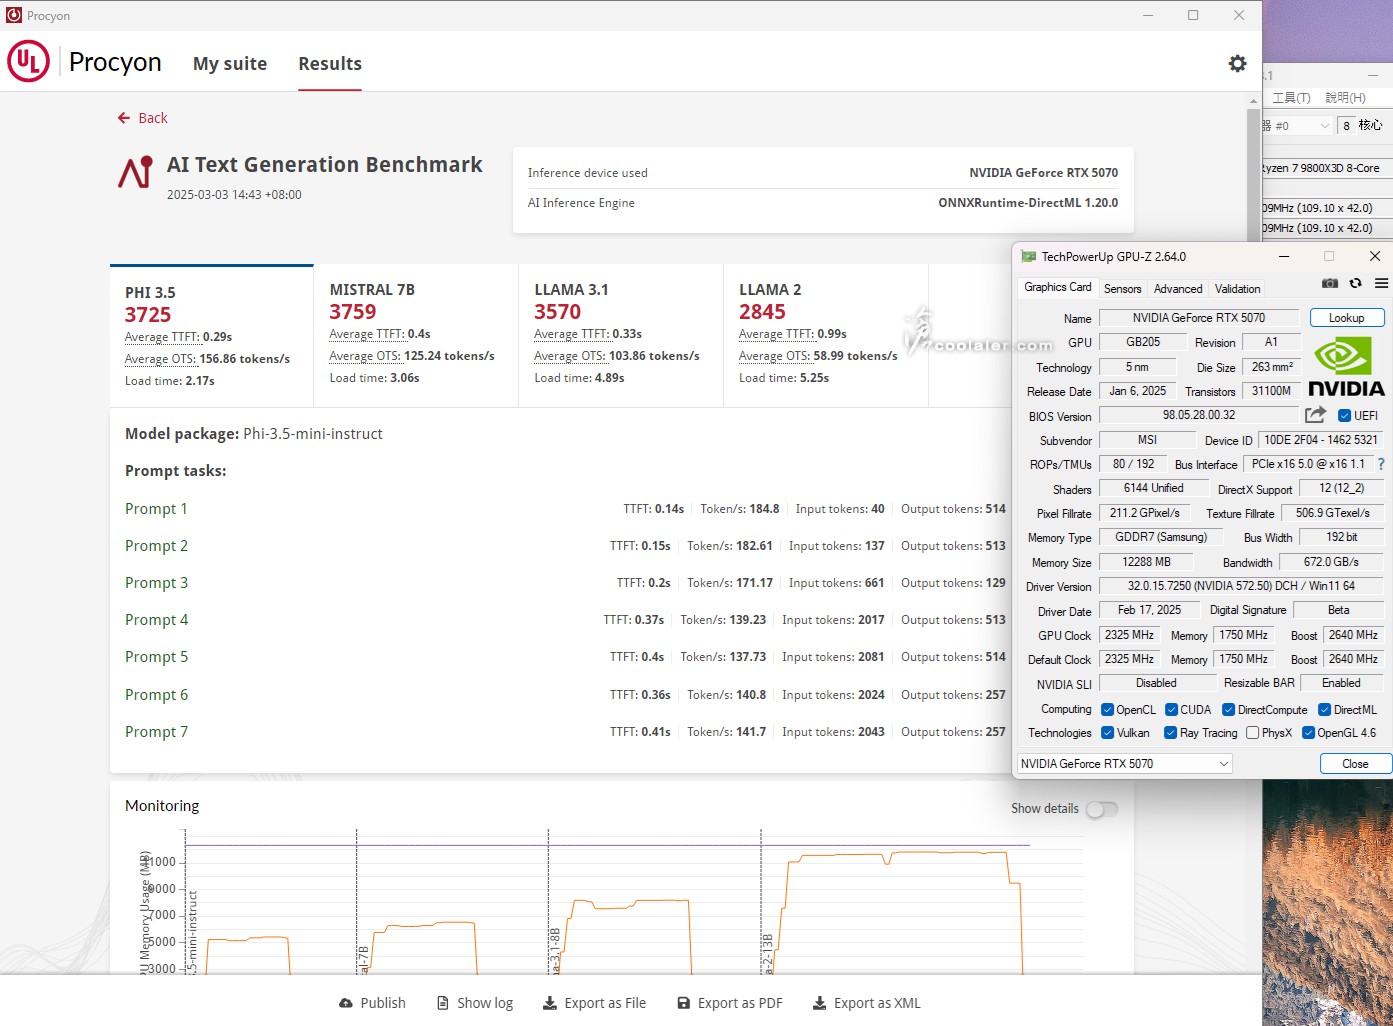Viewport: 1393px width, 1026px height.
Task: Click the Export as XML download icon
Action: (820, 1003)
